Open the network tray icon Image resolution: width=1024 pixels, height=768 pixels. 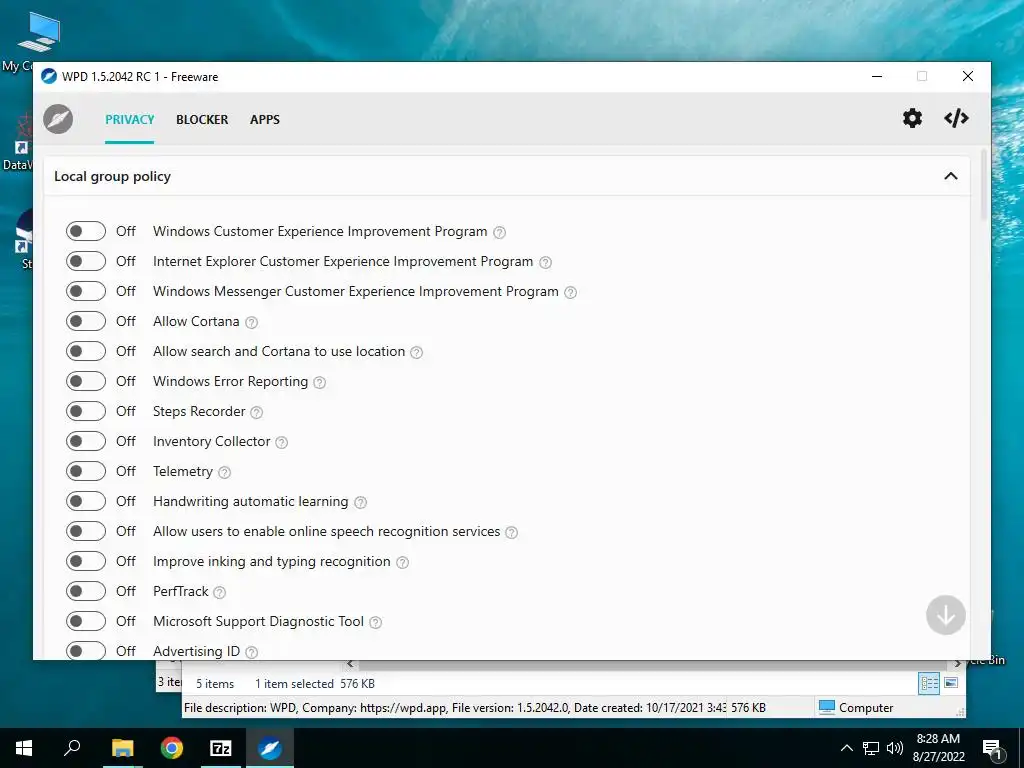[x=871, y=748]
